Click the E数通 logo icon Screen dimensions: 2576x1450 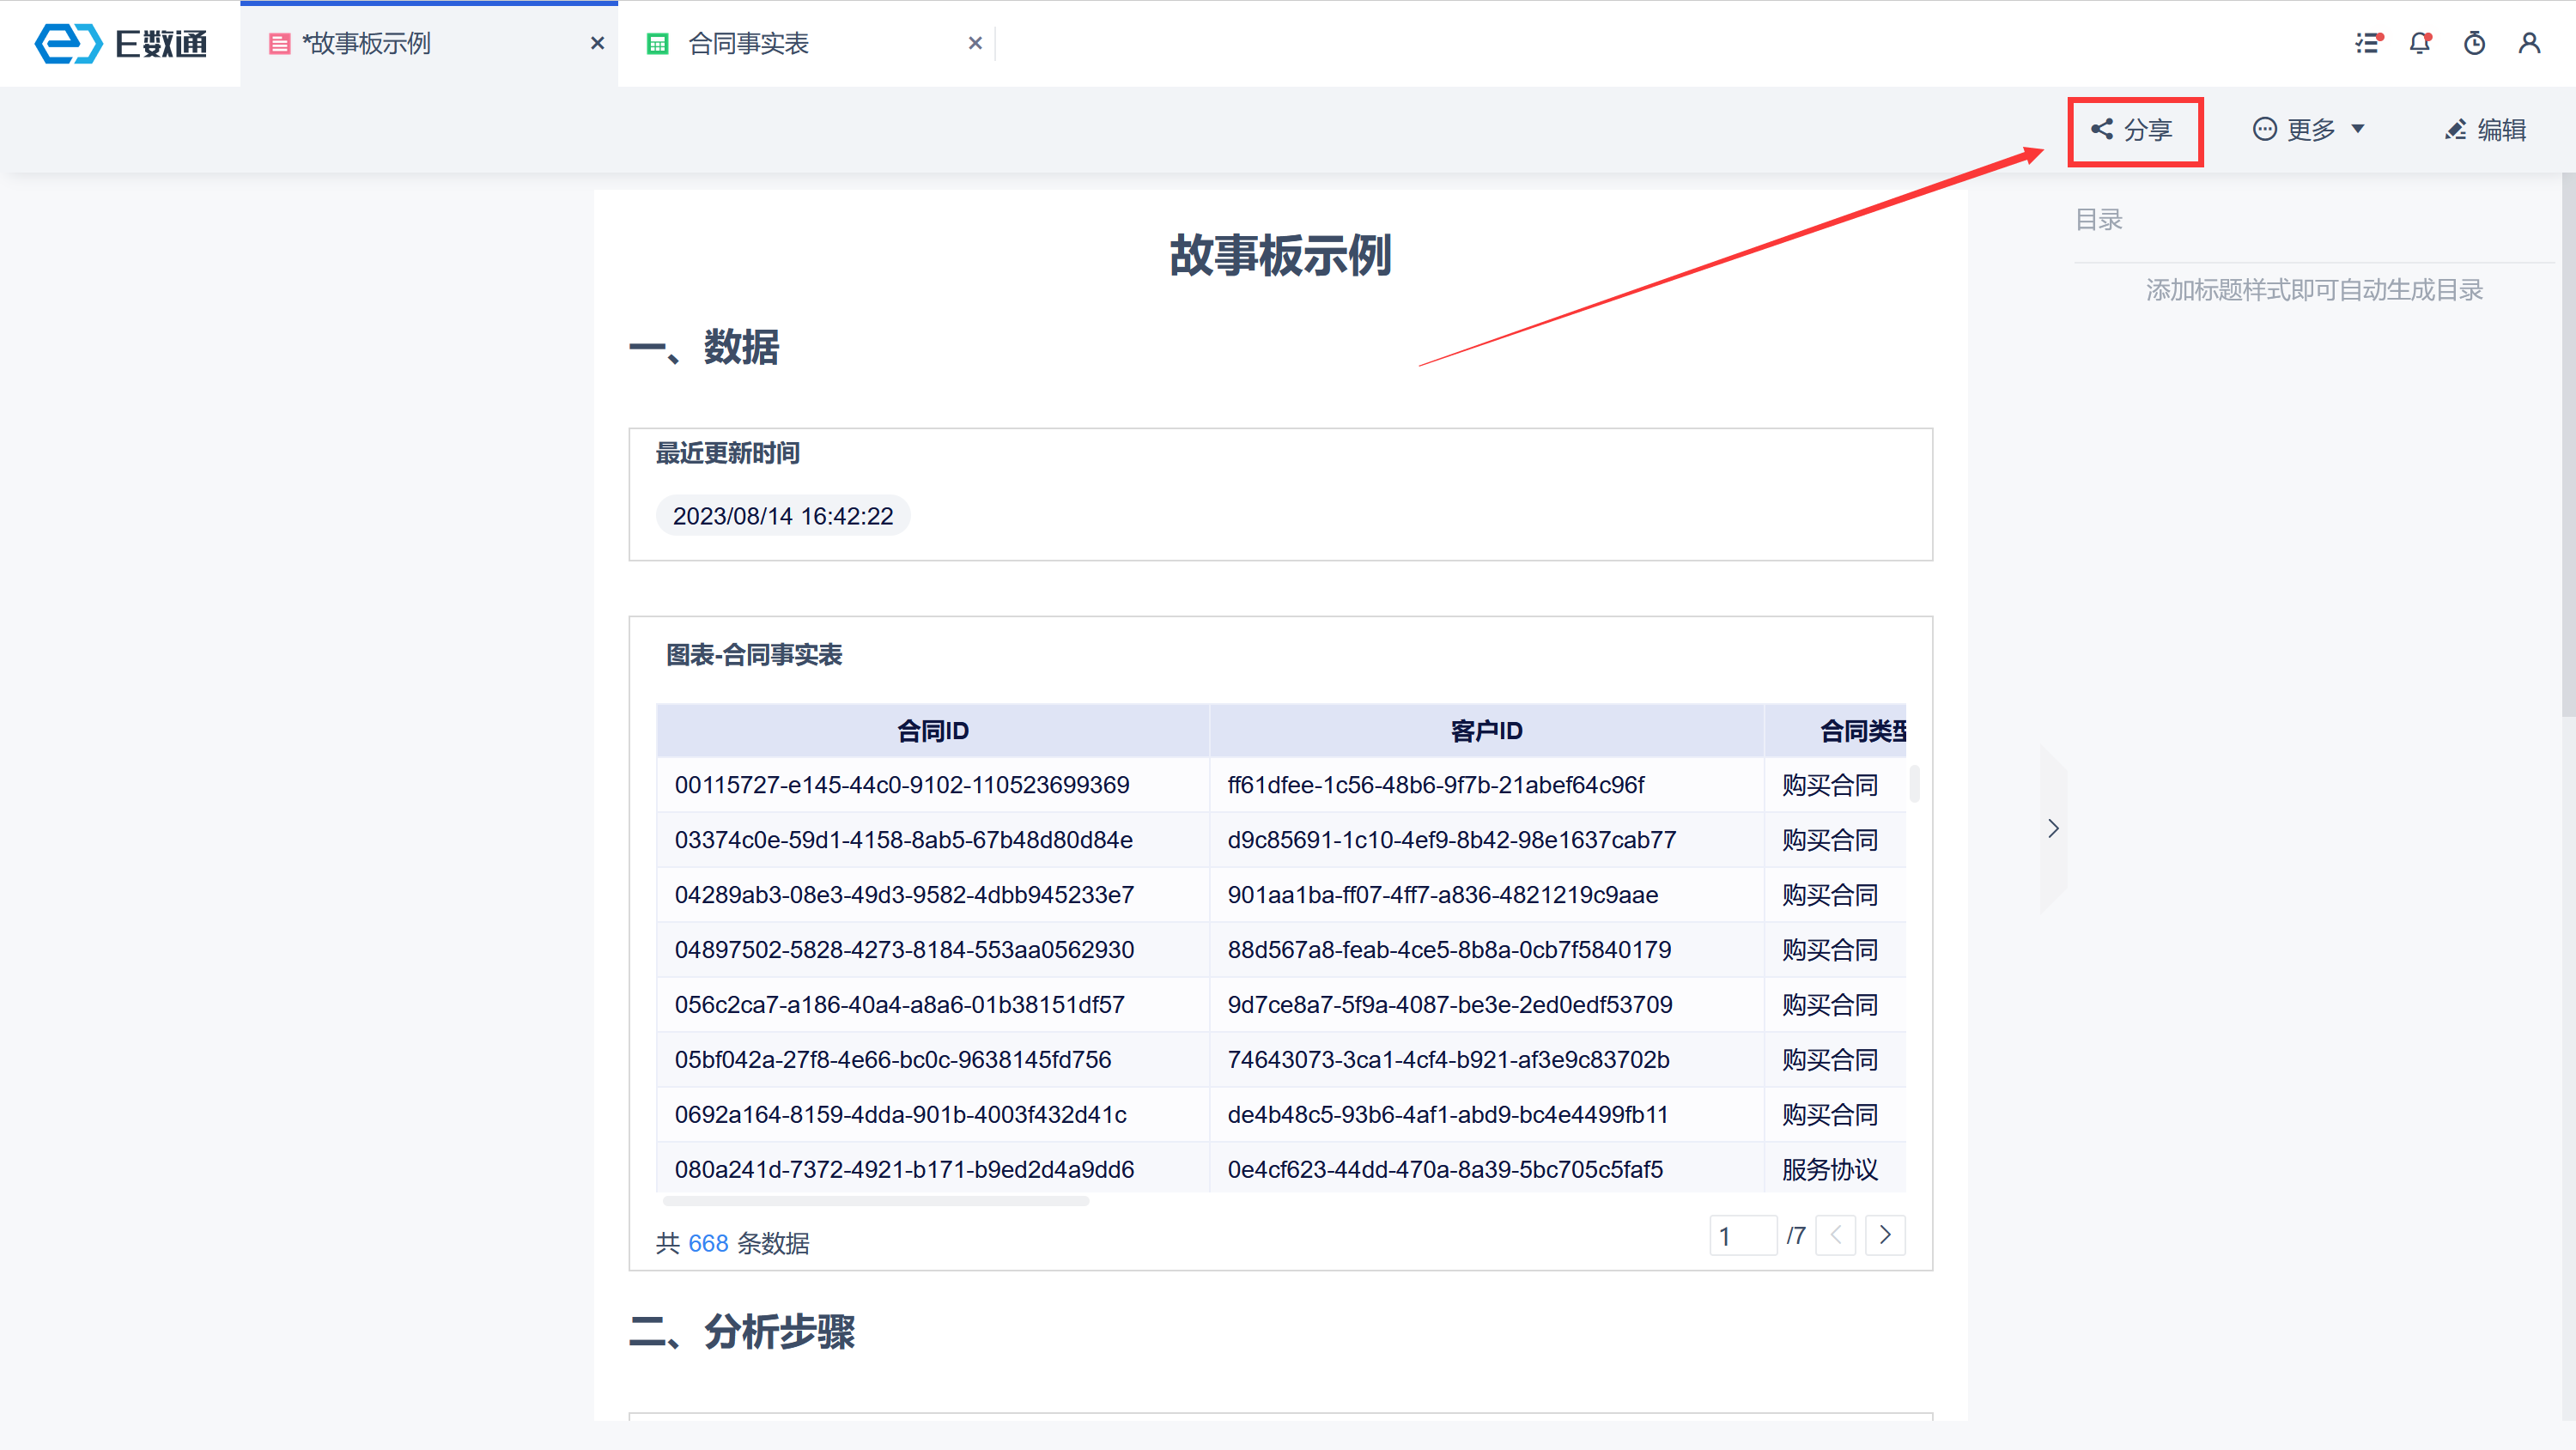(68, 43)
